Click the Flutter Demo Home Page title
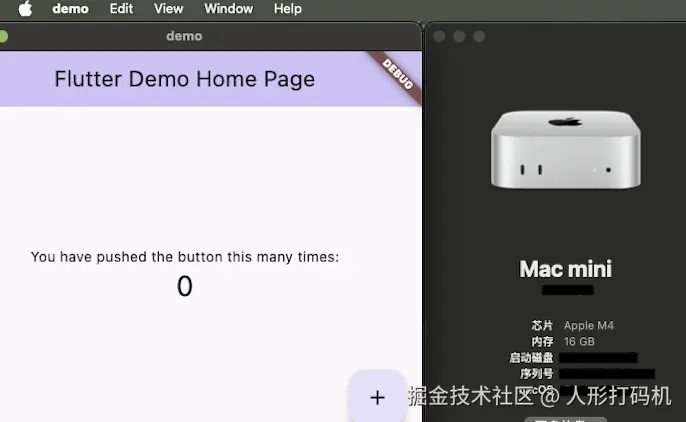686x422 pixels. [x=184, y=79]
